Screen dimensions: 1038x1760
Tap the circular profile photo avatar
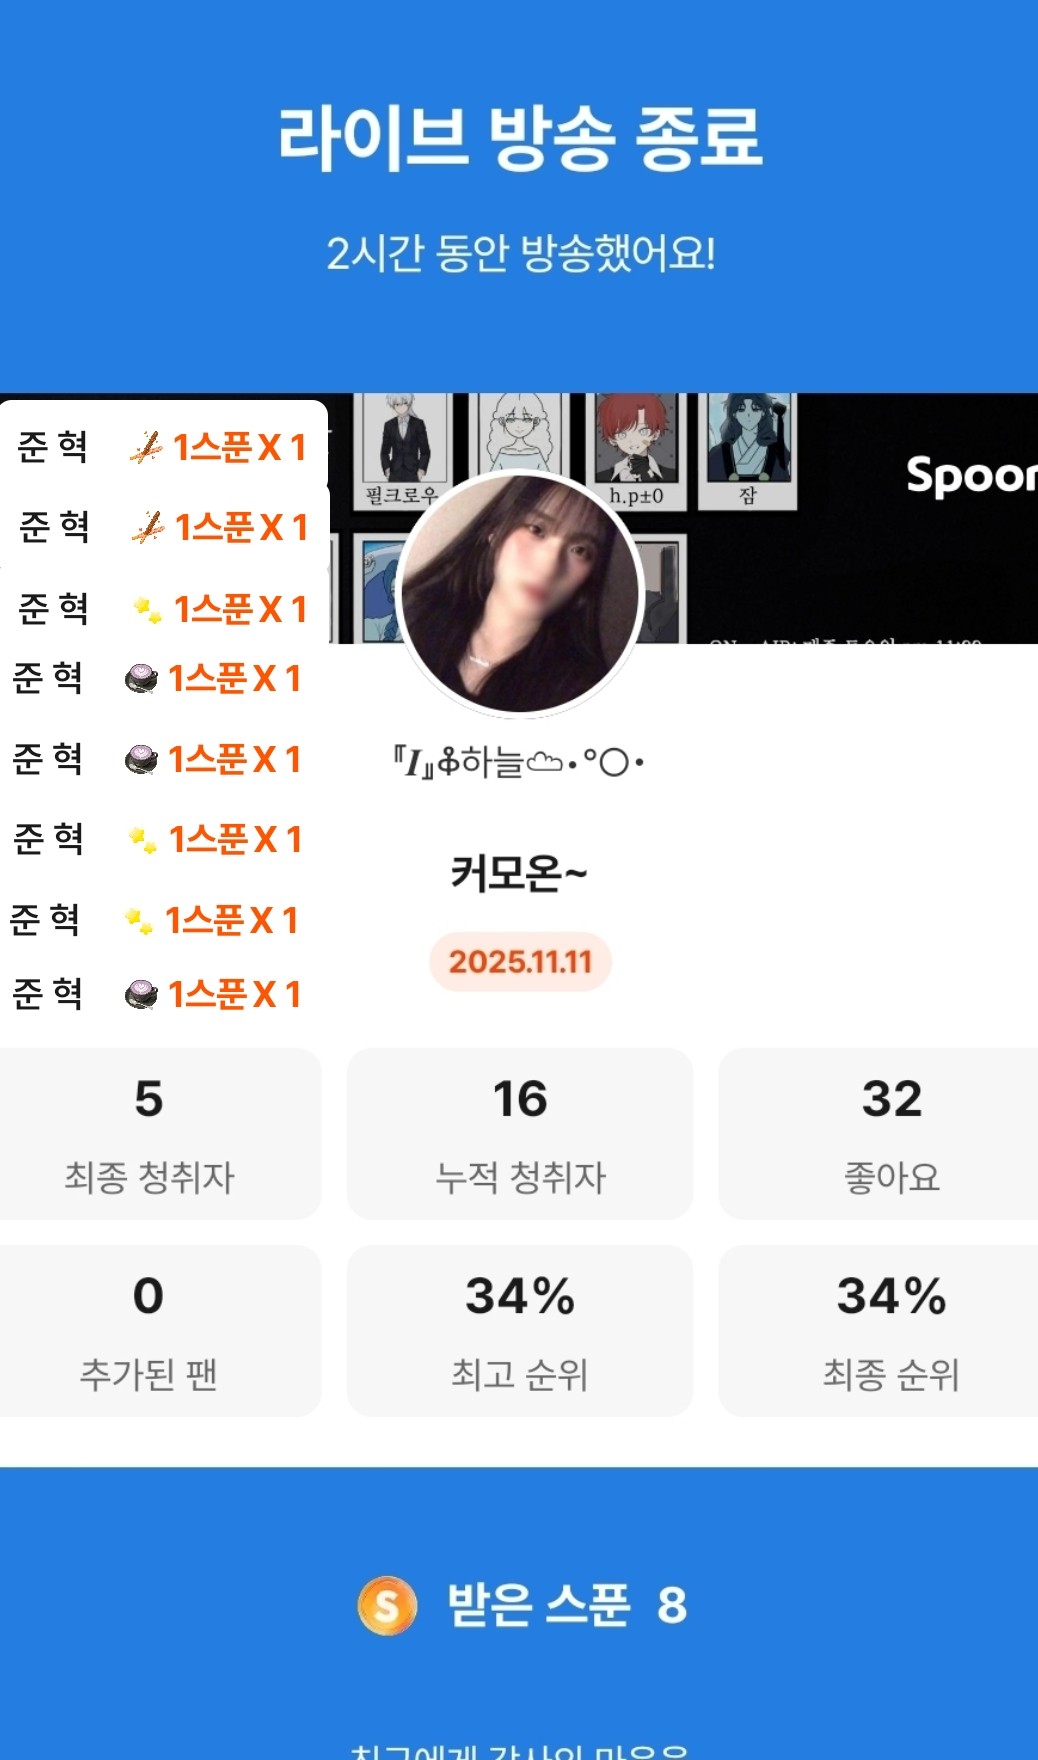[519, 593]
